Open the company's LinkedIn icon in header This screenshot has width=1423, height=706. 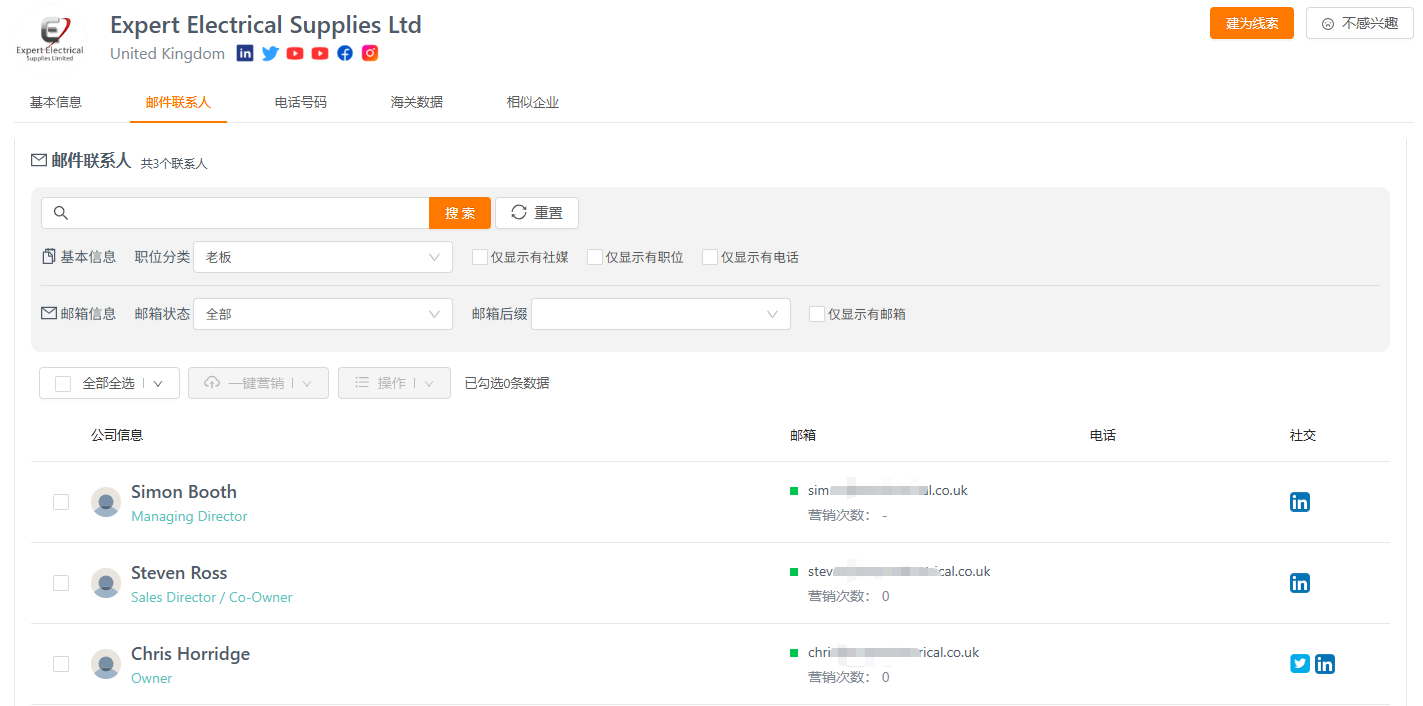pos(245,53)
